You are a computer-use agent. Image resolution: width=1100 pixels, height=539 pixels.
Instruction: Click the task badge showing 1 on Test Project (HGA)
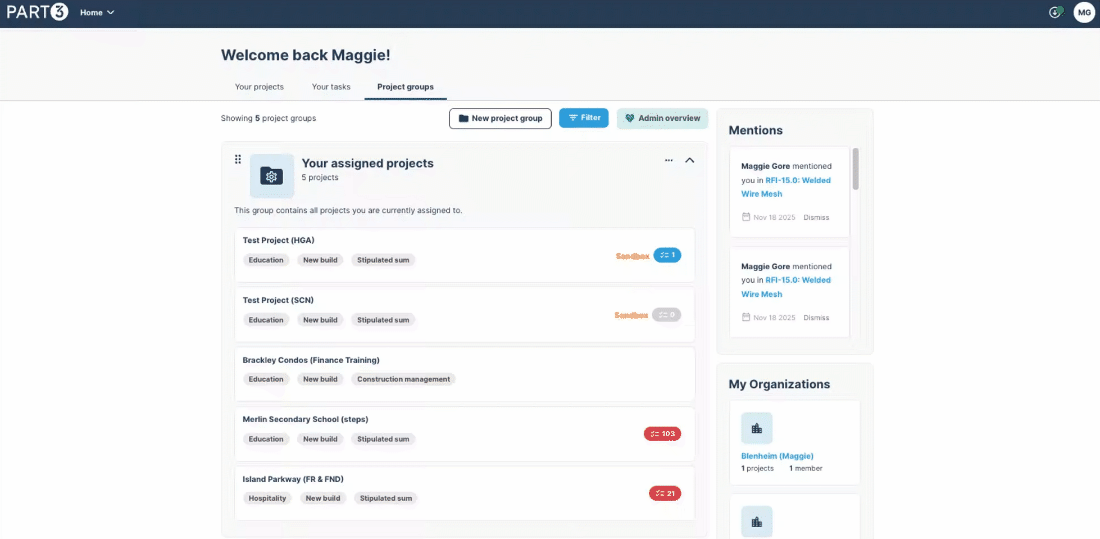(667, 255)
